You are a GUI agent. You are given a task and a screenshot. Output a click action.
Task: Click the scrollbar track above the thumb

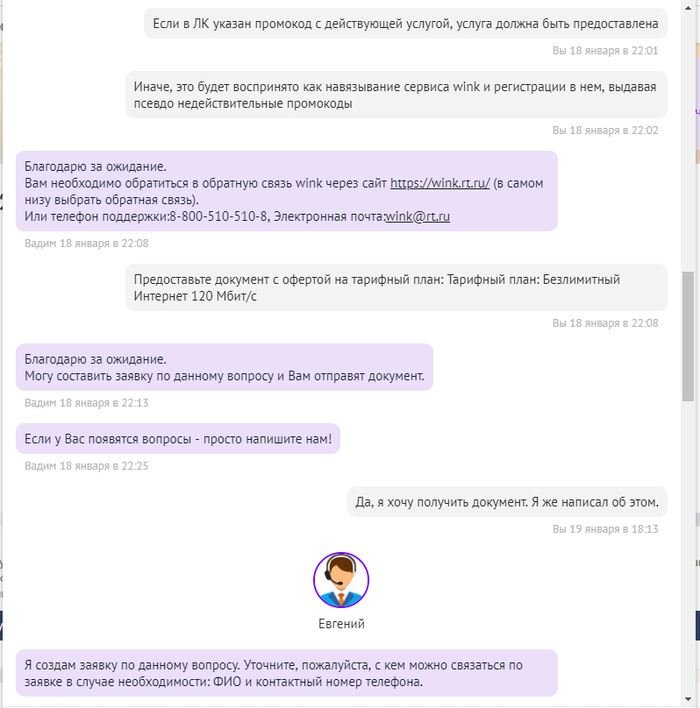click(x=688, y=142)
